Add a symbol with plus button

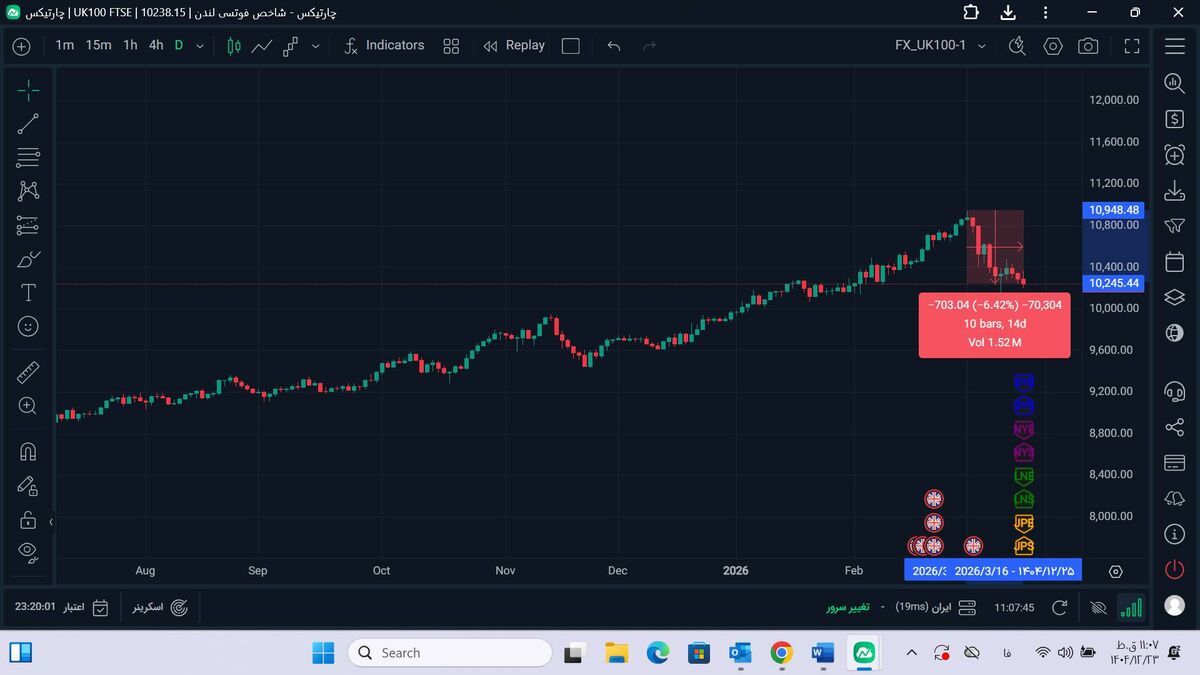point(22,46)
